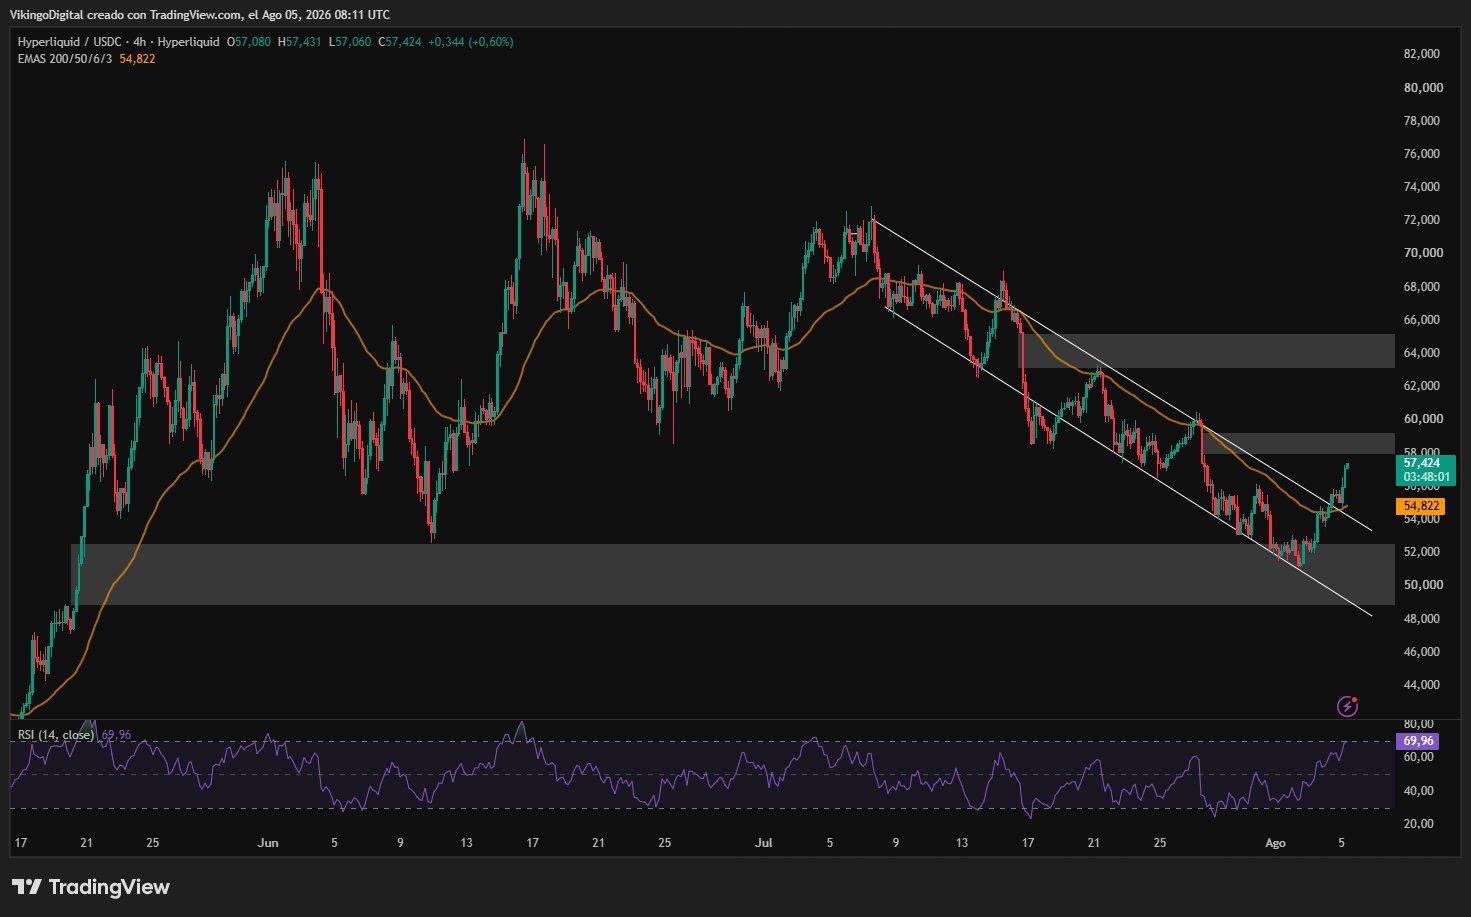Click the Jun label on the time axis
The height and width of the screenshot is (917, 1471).
tap(268, 843)
